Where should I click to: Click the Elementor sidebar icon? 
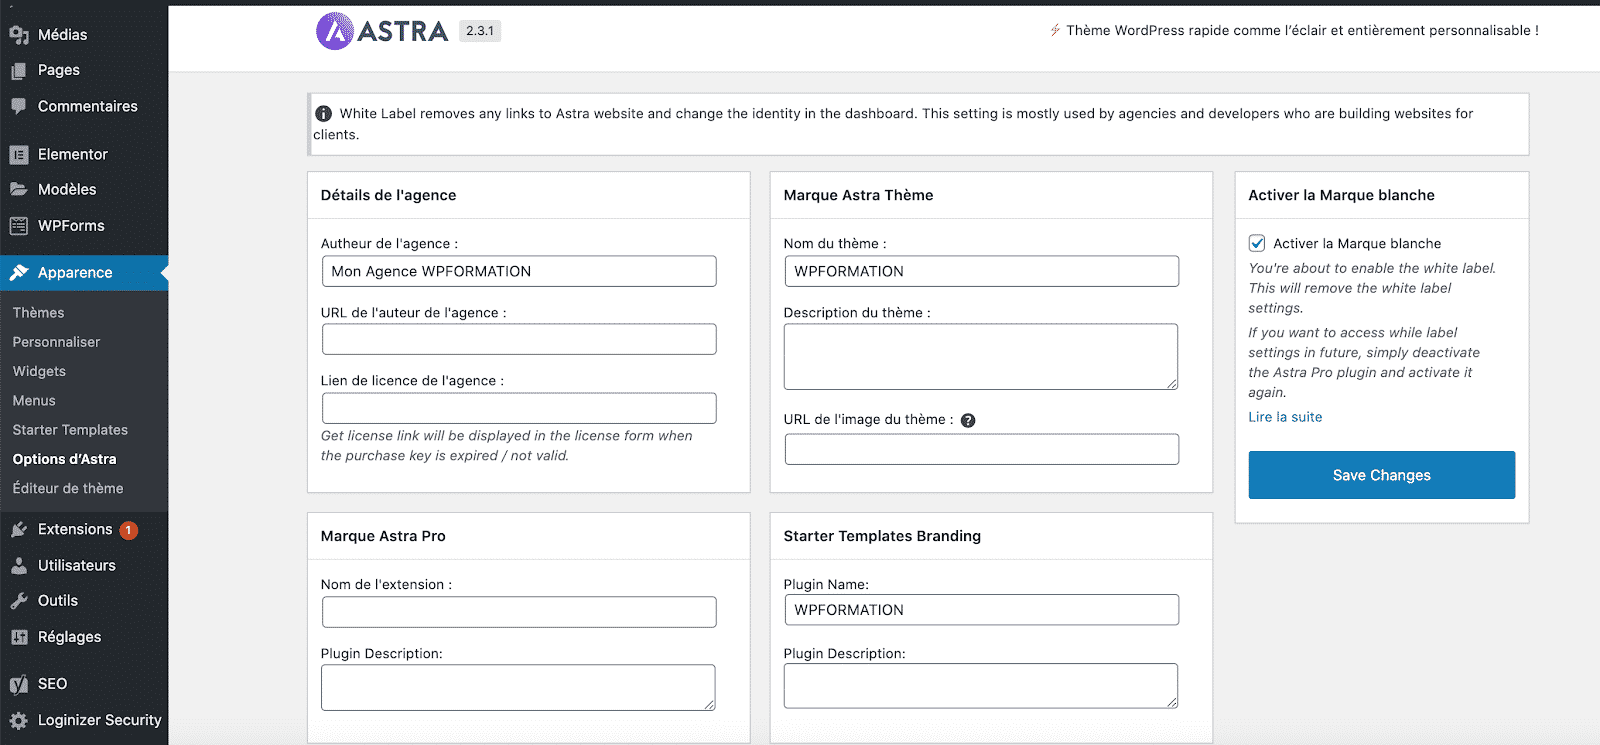[x=19, y=155]
